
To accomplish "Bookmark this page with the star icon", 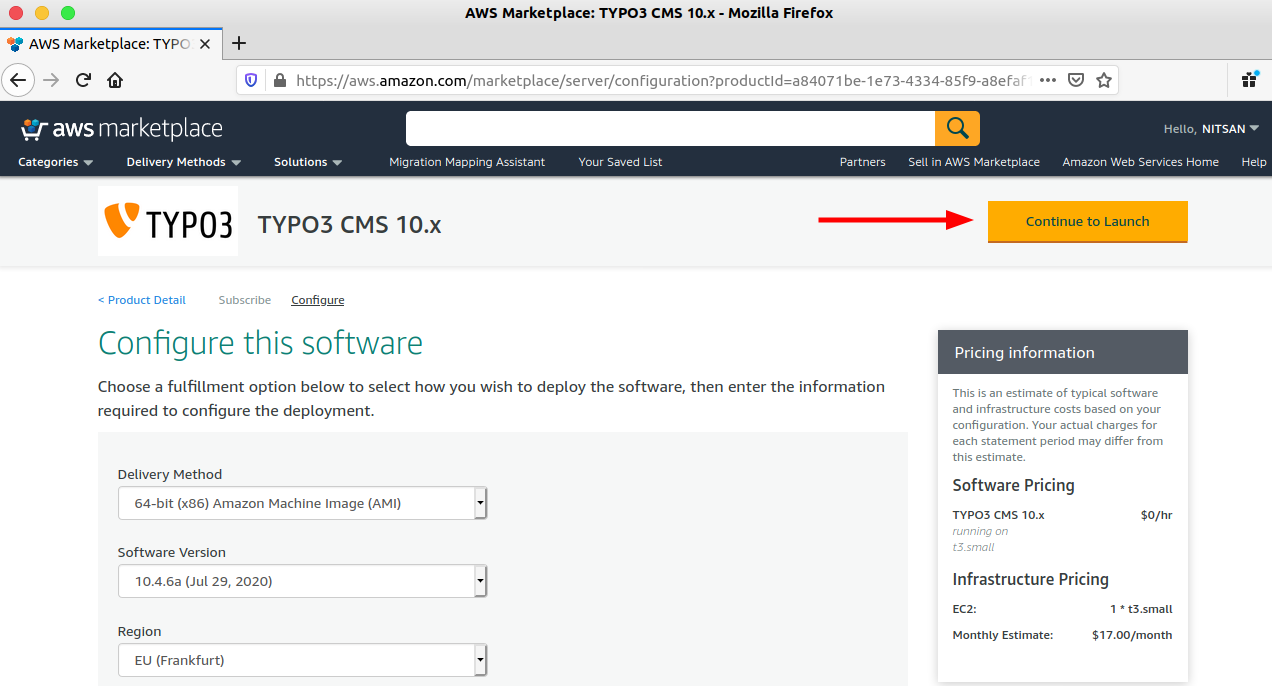I will (x=1103, y=80).
